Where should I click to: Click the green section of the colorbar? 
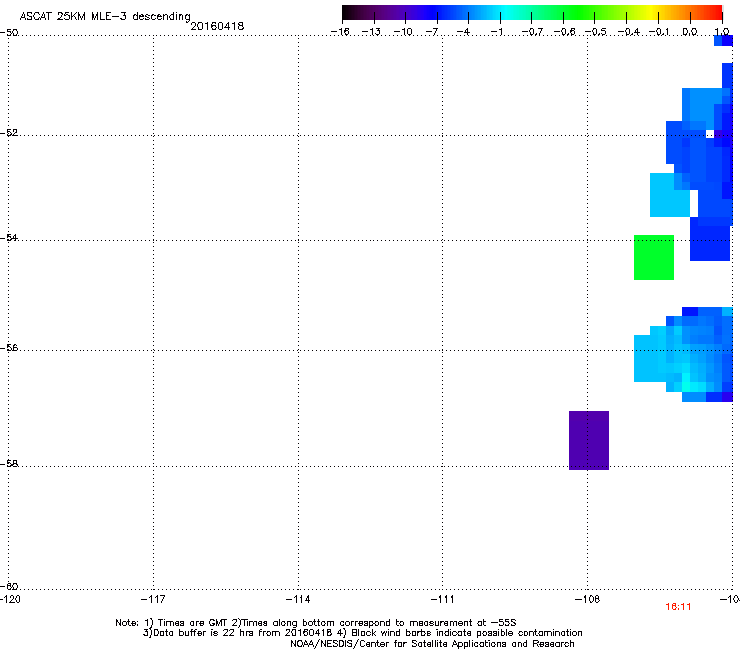tap(580, 12)
